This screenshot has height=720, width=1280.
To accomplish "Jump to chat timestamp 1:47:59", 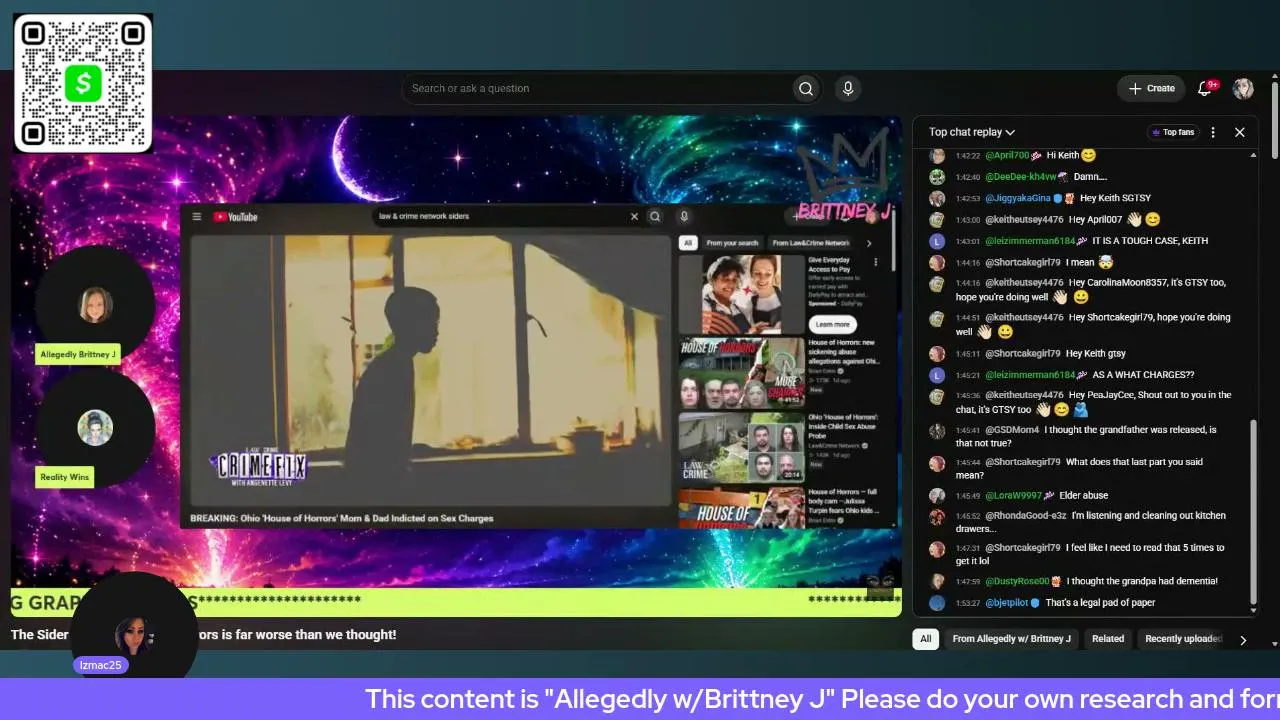I will click(967, 581).
